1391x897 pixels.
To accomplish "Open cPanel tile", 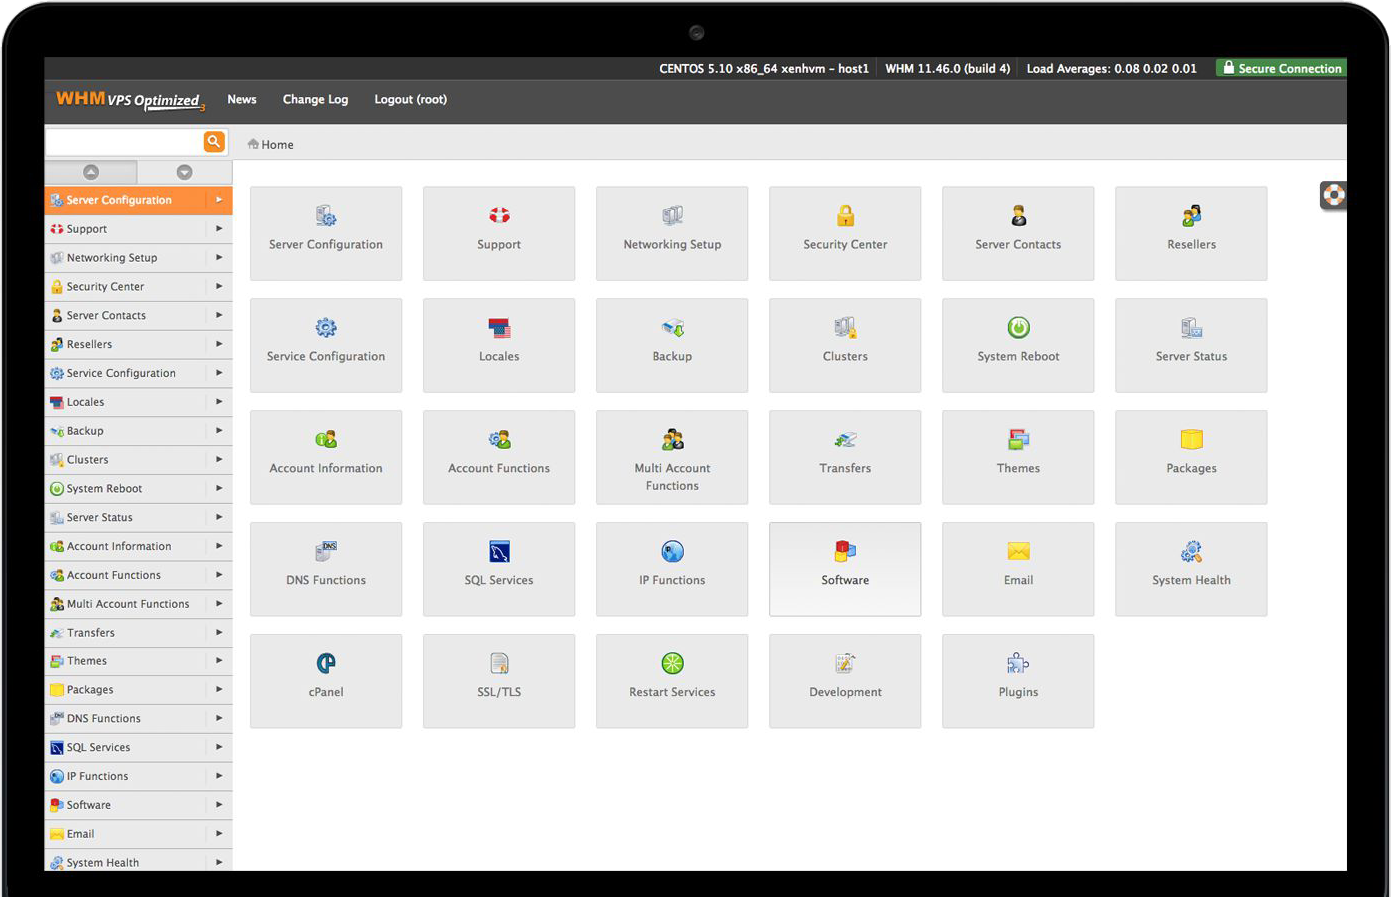I will (326, 681).
